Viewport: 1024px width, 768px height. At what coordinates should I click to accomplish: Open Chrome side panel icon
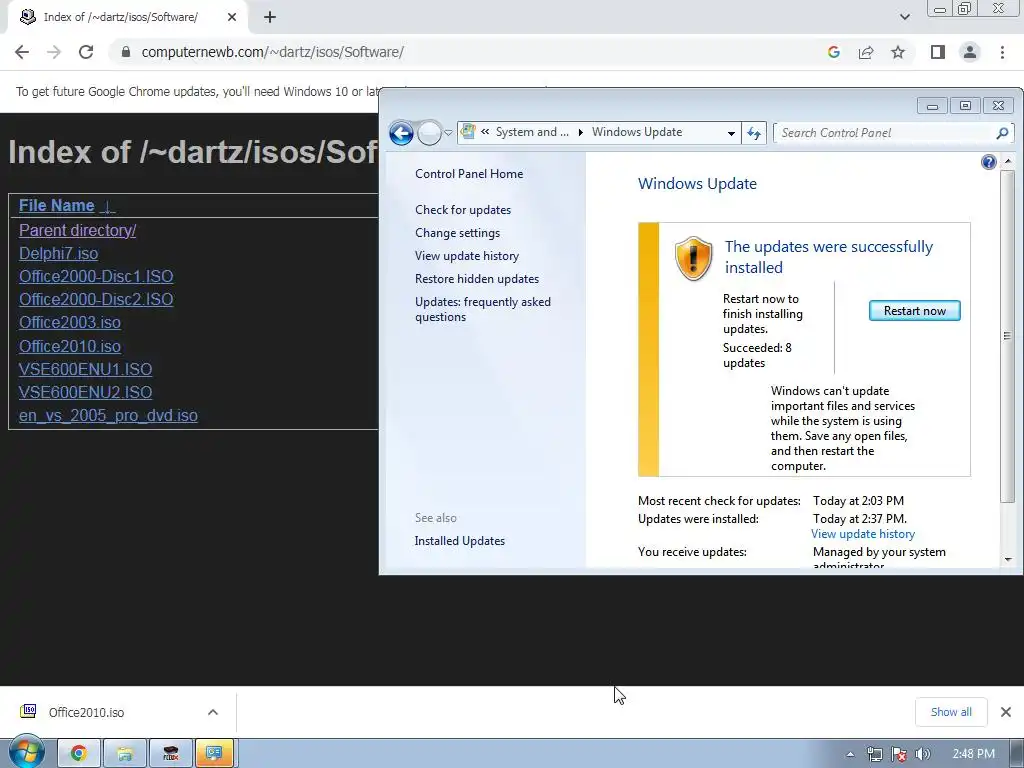[938, 52]
